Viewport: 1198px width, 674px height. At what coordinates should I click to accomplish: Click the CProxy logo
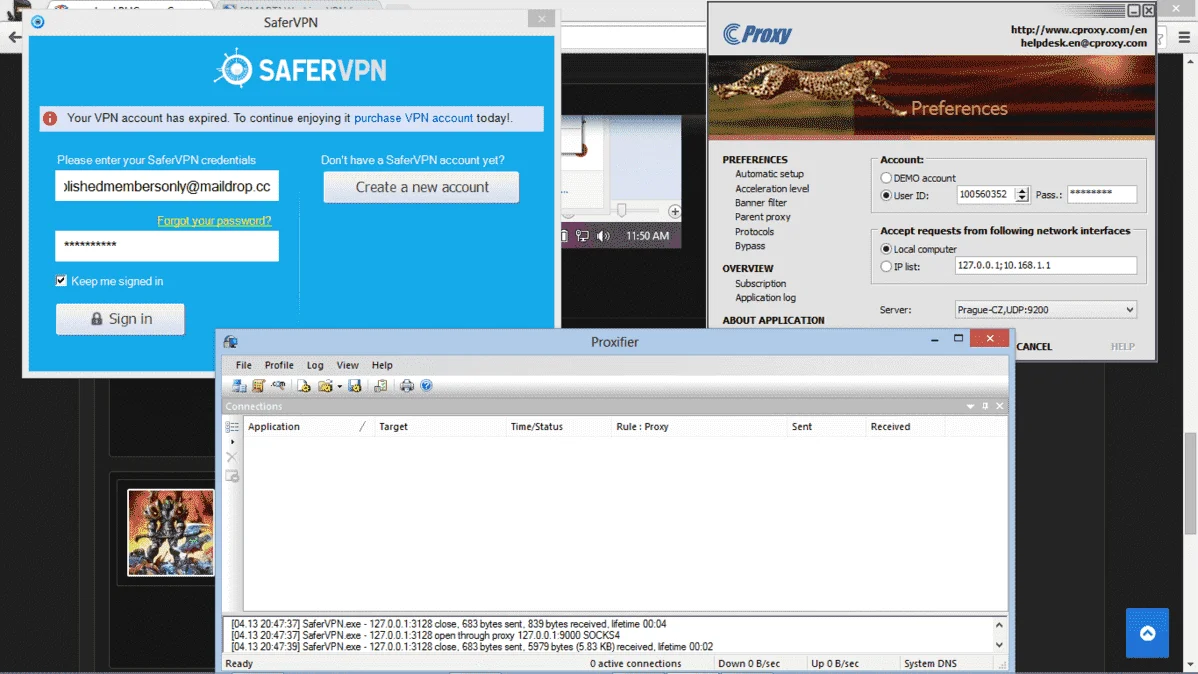pyautogui.click(x=757, y=34)
